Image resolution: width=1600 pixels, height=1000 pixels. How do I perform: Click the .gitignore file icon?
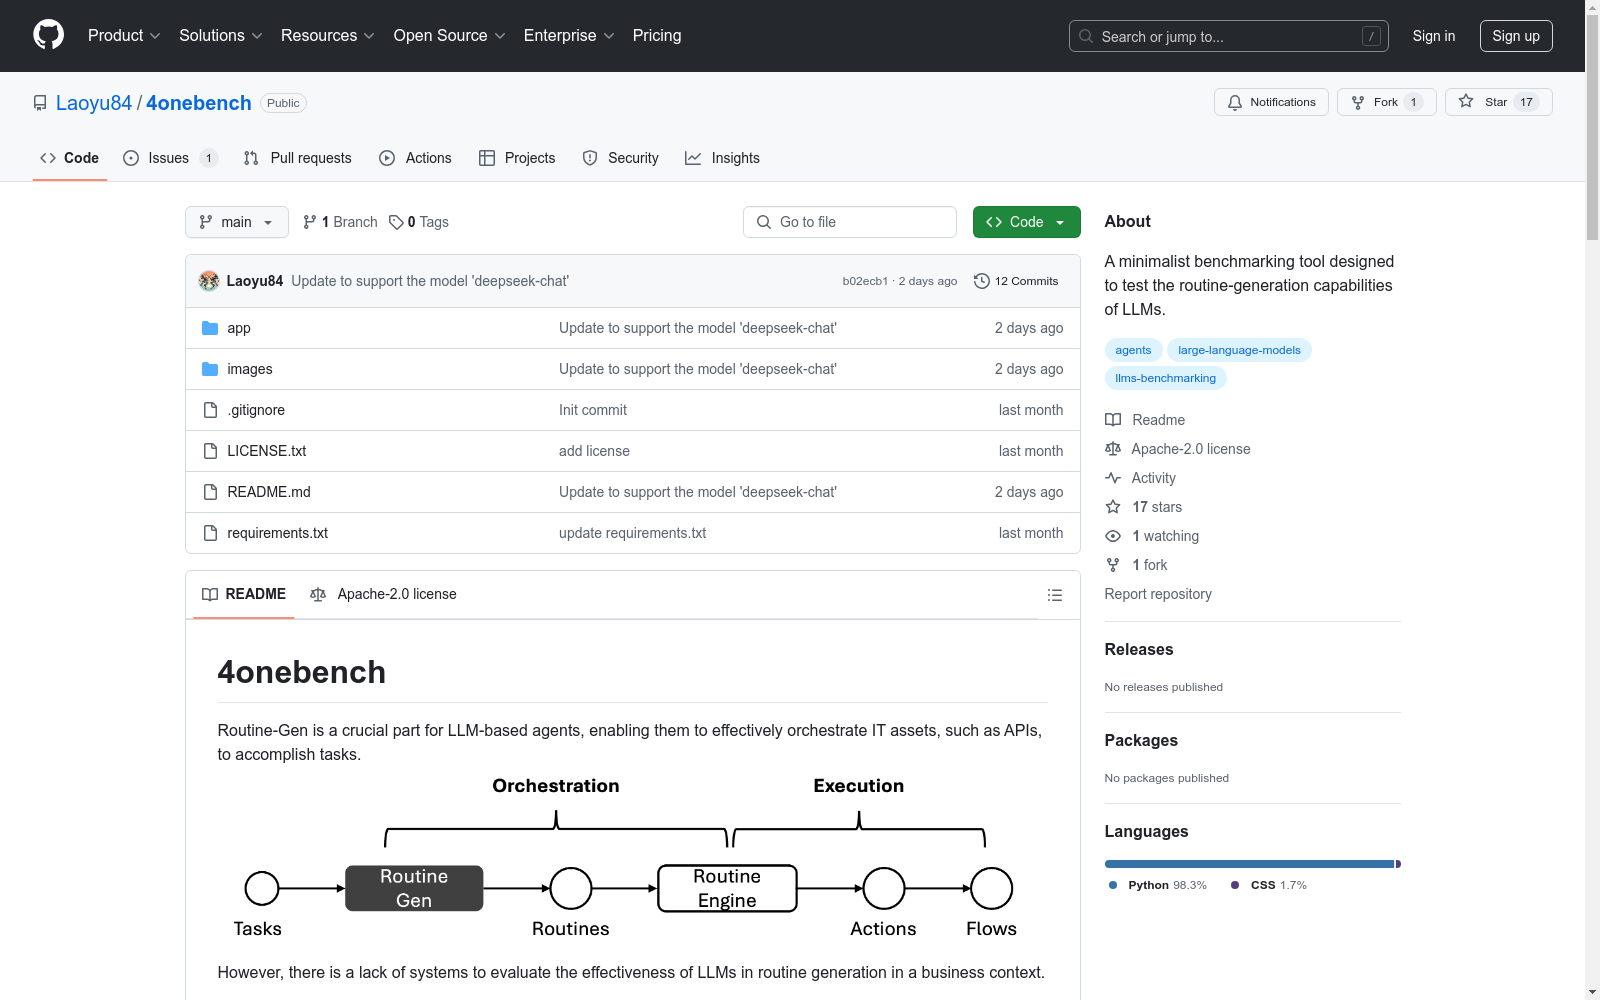210,410
